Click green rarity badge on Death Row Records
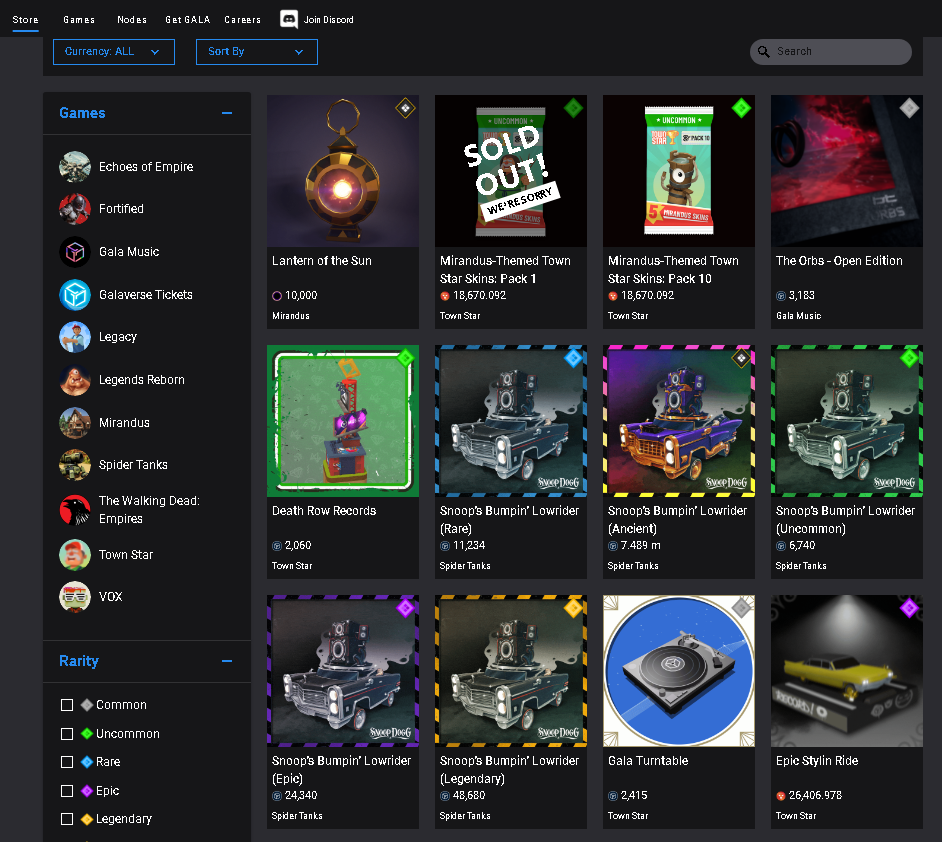This screenshot has height=842, width=942. 406,359
